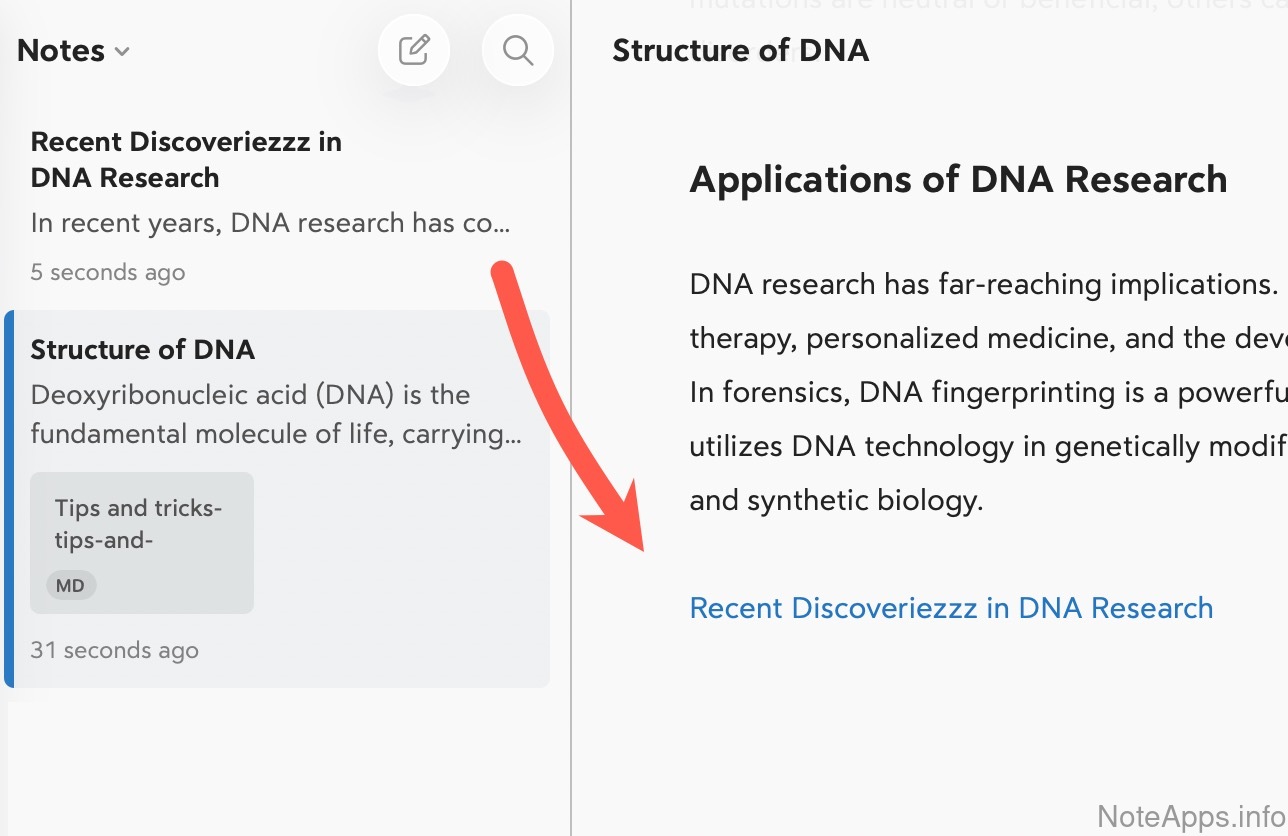Open search with the magnifying glass icon
Viewport: 1288px width, 836px height.
pos(517,50)
